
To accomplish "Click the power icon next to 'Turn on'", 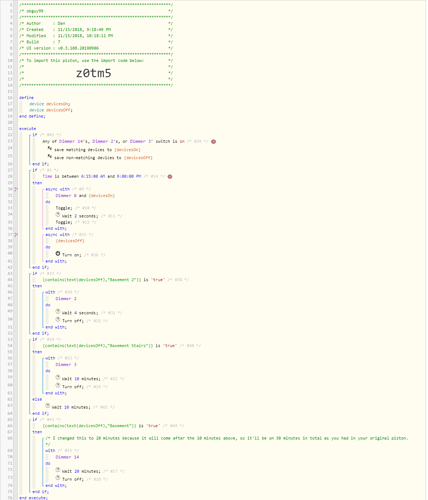I will click(x=58, y=254).
